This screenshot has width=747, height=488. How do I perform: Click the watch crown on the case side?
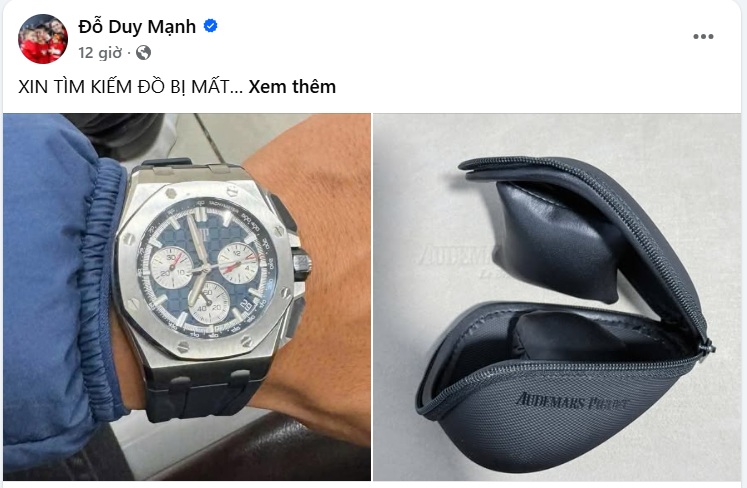(302, 265)
